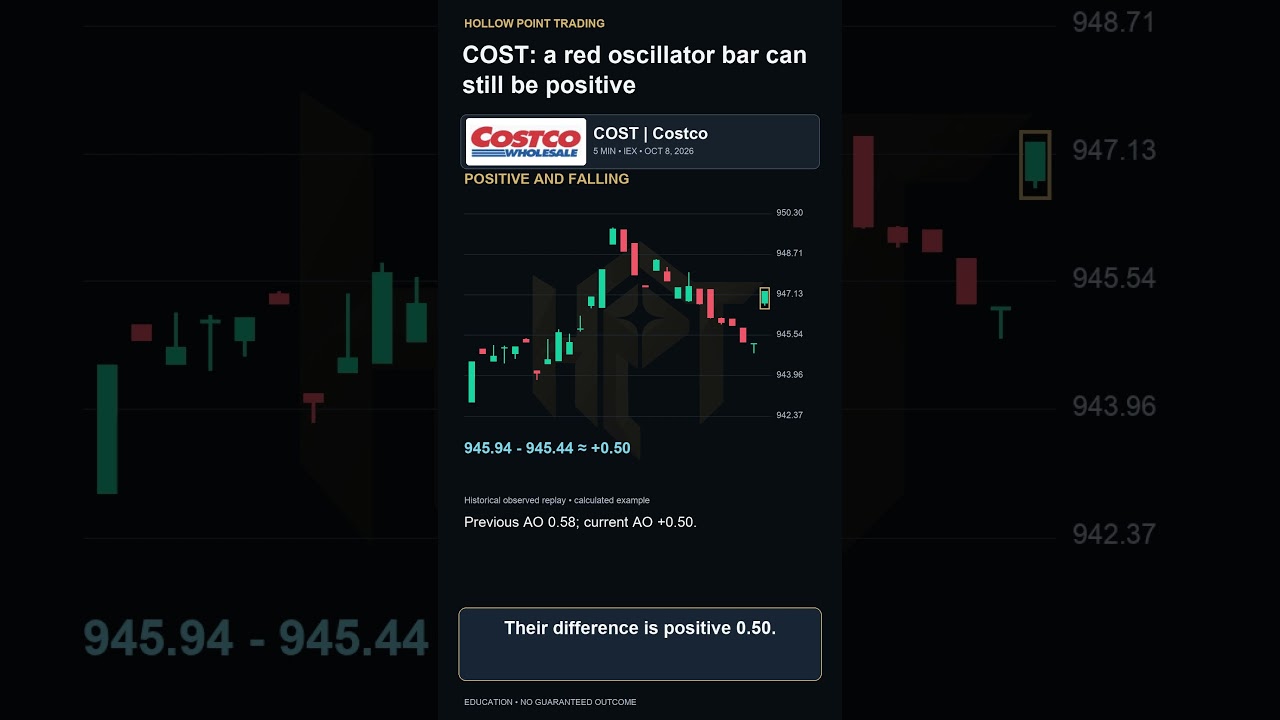
Task: Click the large background 947.13 label
Action: [1114, 150]
